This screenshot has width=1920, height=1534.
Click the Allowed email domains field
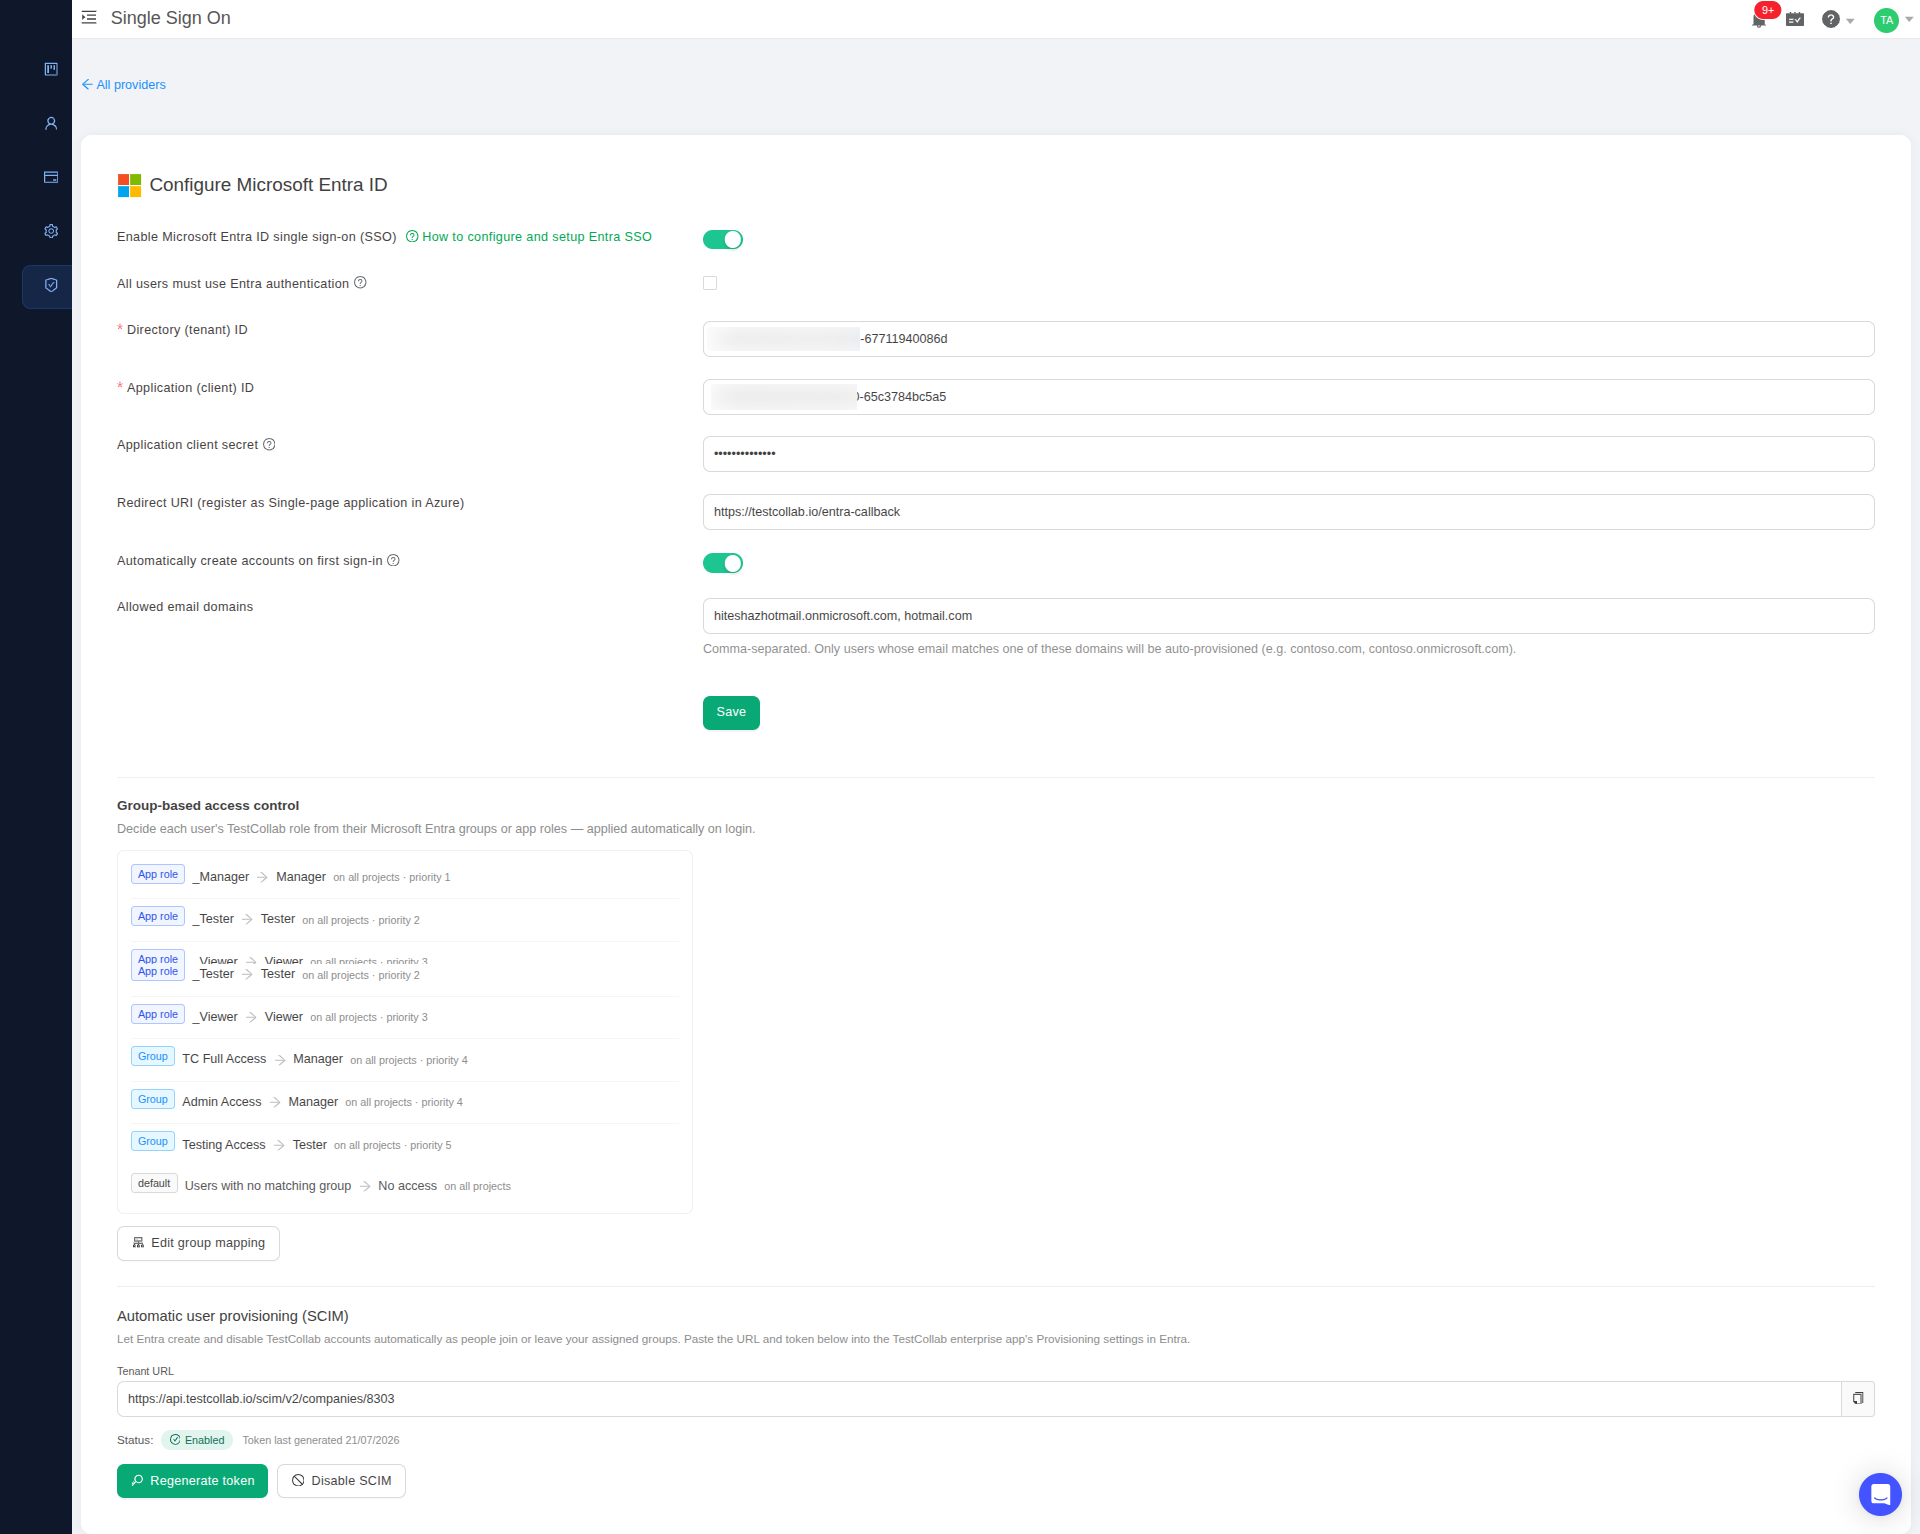tap(1288, 616)
